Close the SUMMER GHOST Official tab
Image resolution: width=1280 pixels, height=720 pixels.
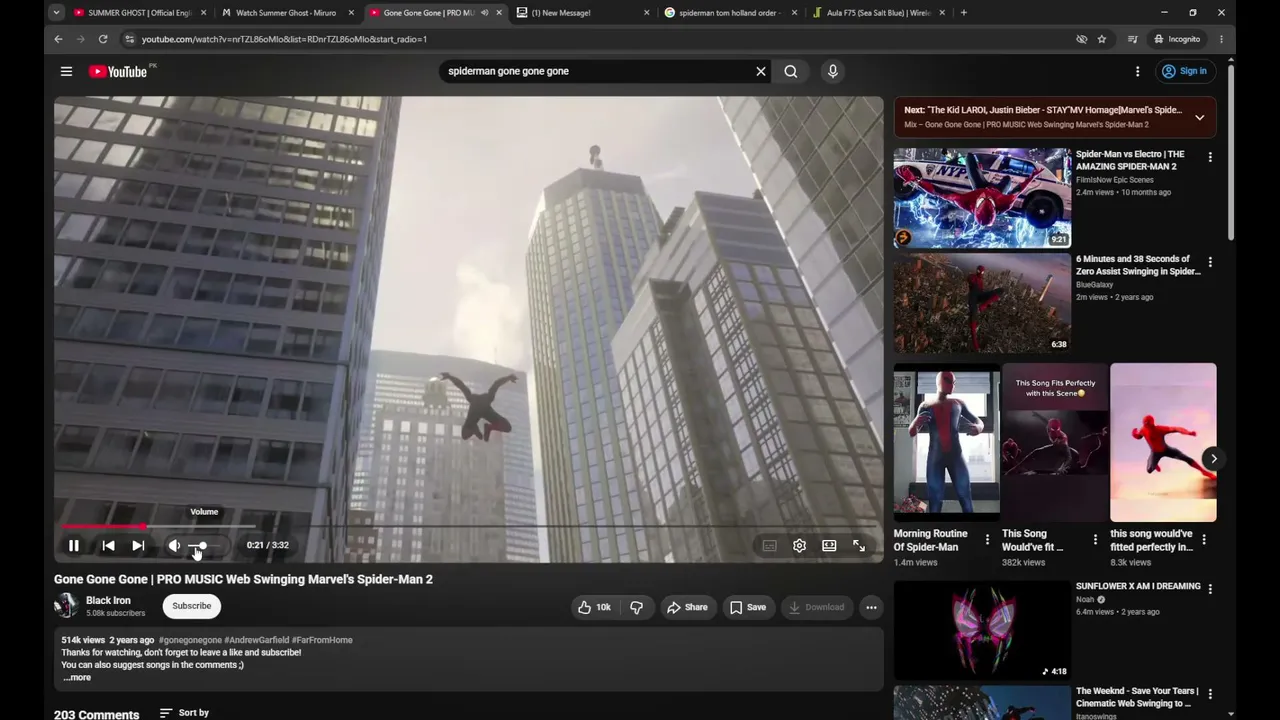click(x=204, y=13)
